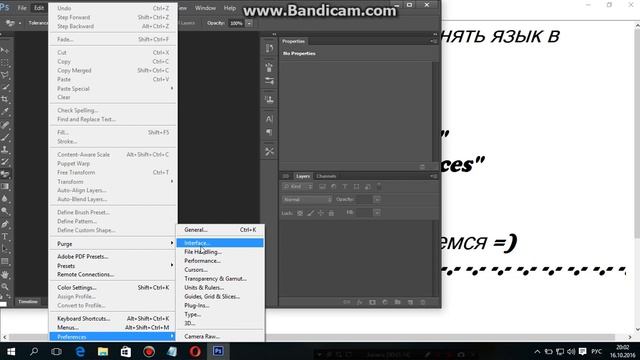Image resolution: width=640 pixels, height=360 pixels.
Task: Choose Color Settings... from Edit menu
Action: pos(113,288)
